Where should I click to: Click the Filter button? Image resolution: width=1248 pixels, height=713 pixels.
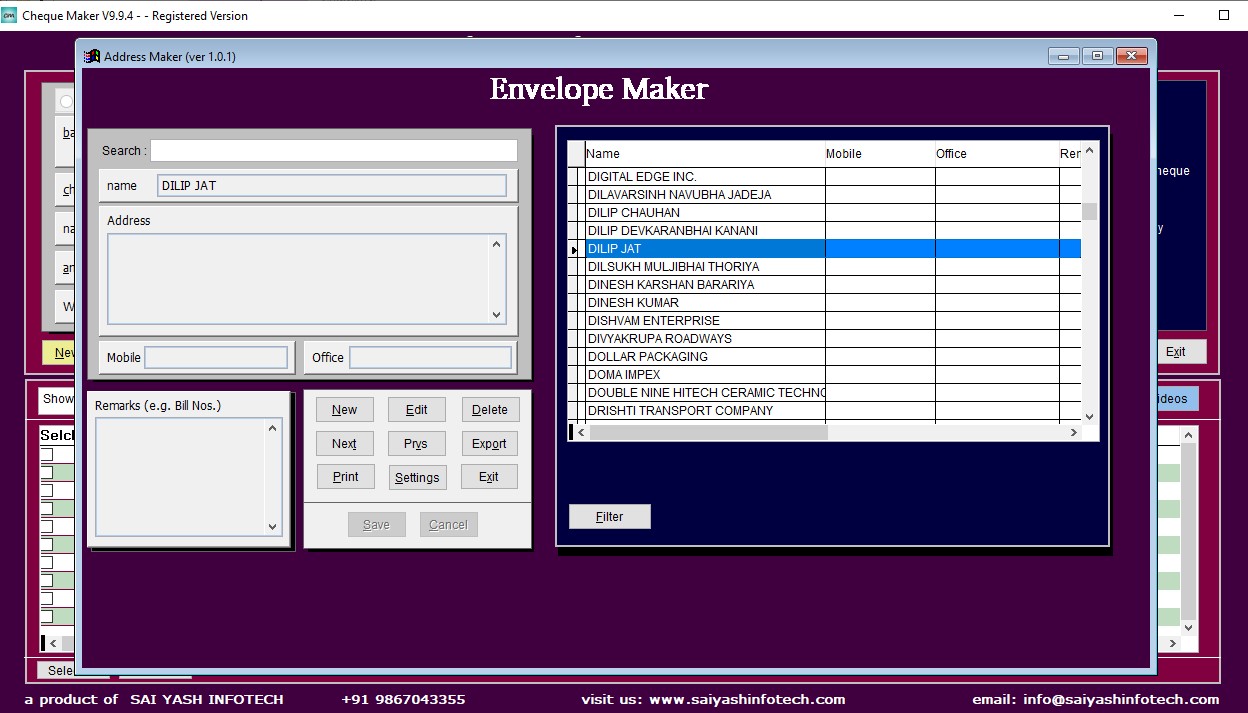tap(610, 517)
